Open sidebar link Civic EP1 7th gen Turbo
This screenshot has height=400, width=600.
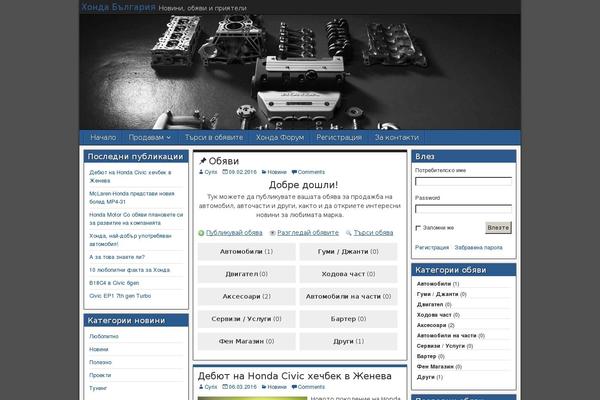point(120,296)
